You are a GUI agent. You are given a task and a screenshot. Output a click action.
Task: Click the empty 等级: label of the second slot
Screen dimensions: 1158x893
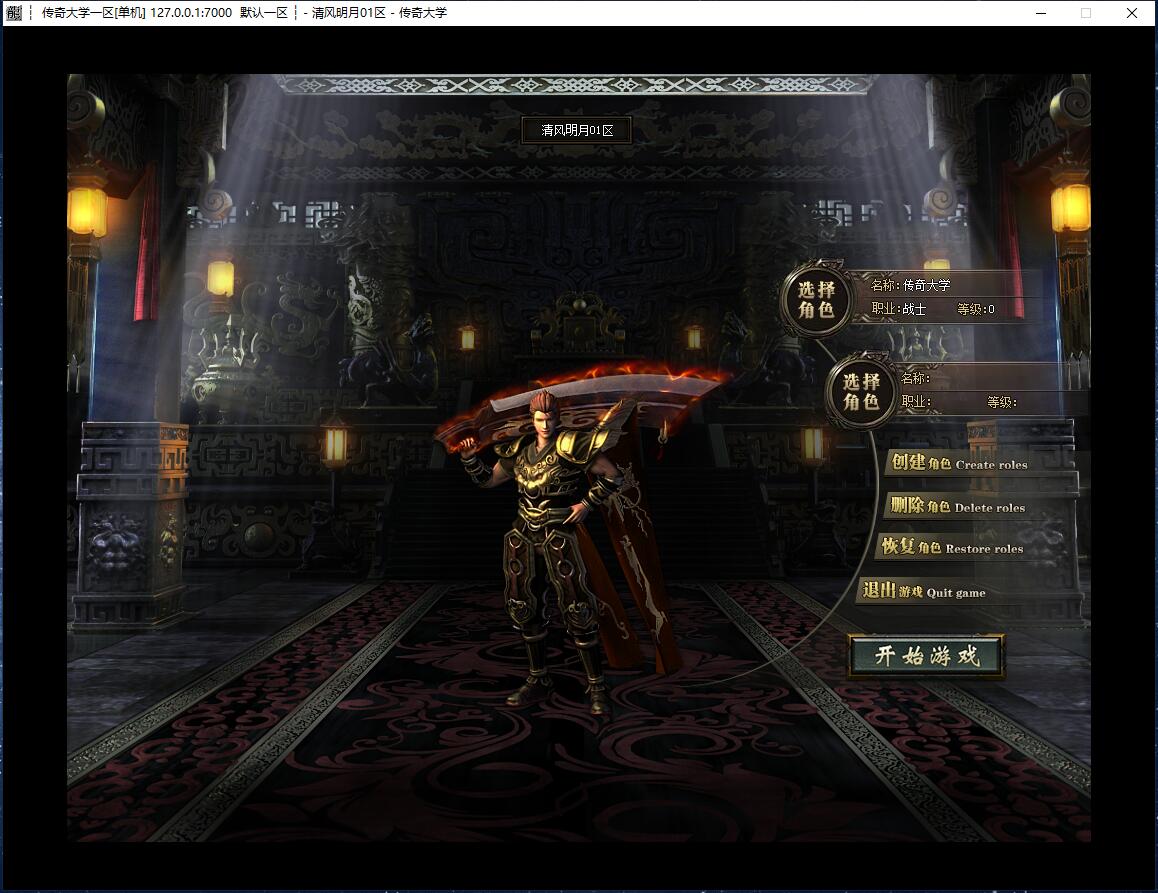[x=1002, y=403]
